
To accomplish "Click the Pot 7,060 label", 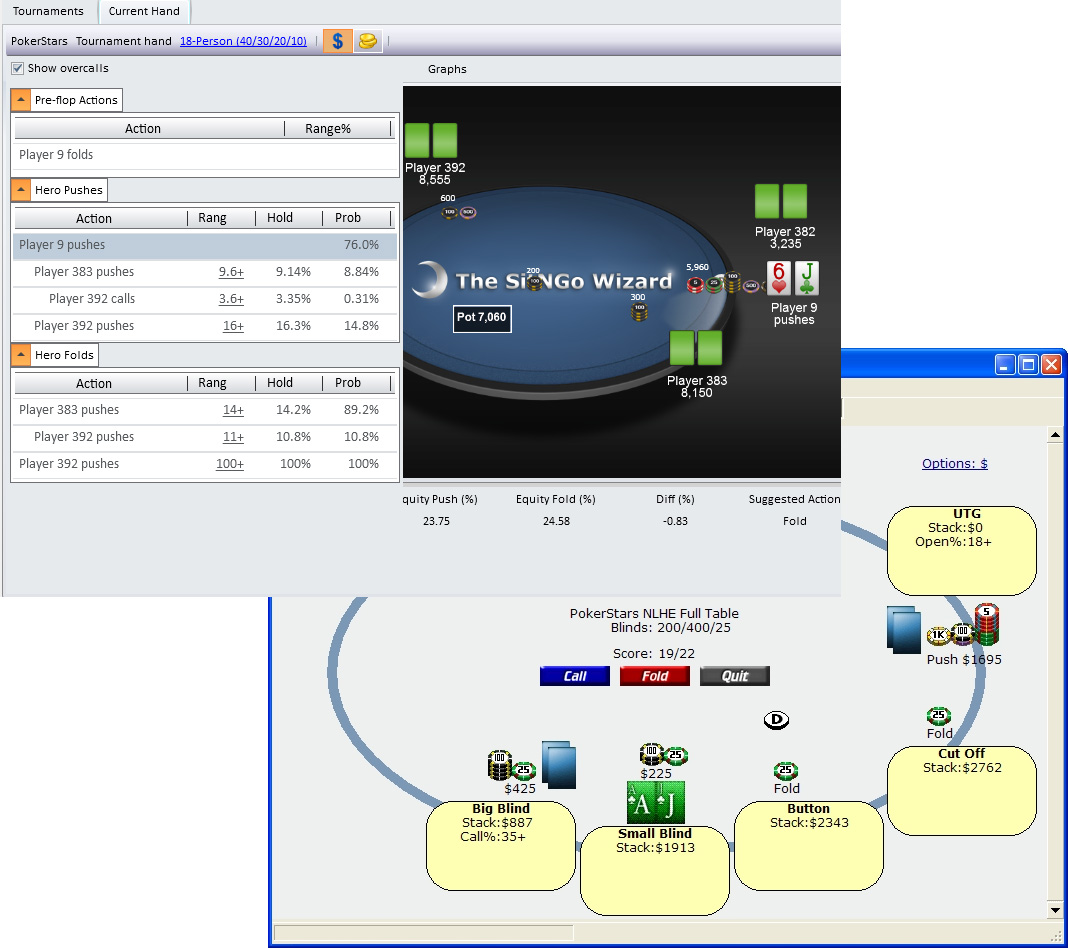I will pos(482,317).
